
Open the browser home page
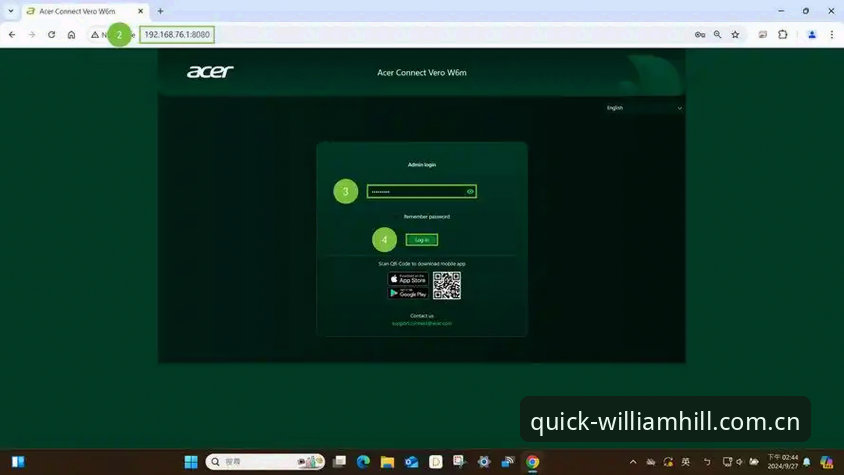point(72,34)
